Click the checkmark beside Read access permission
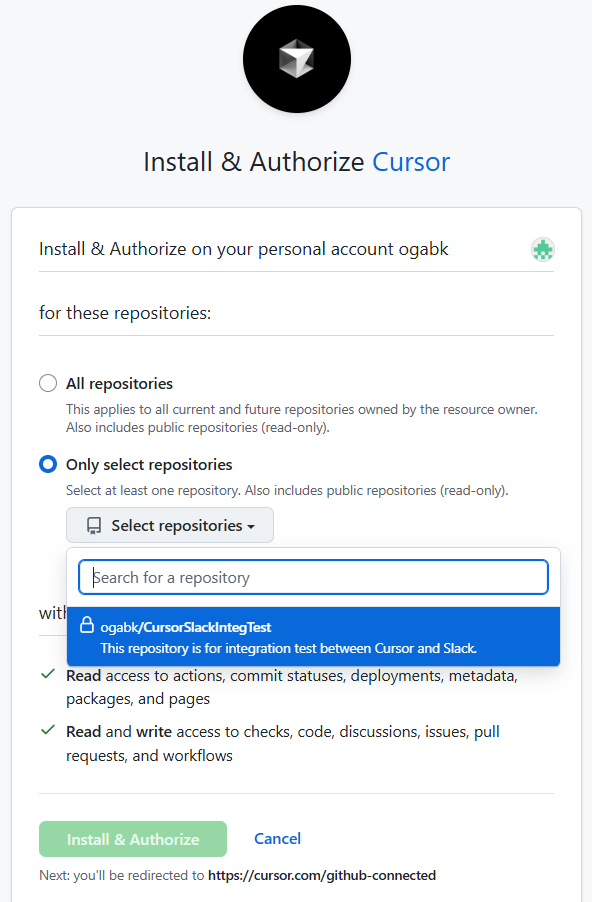 point(46,675)
